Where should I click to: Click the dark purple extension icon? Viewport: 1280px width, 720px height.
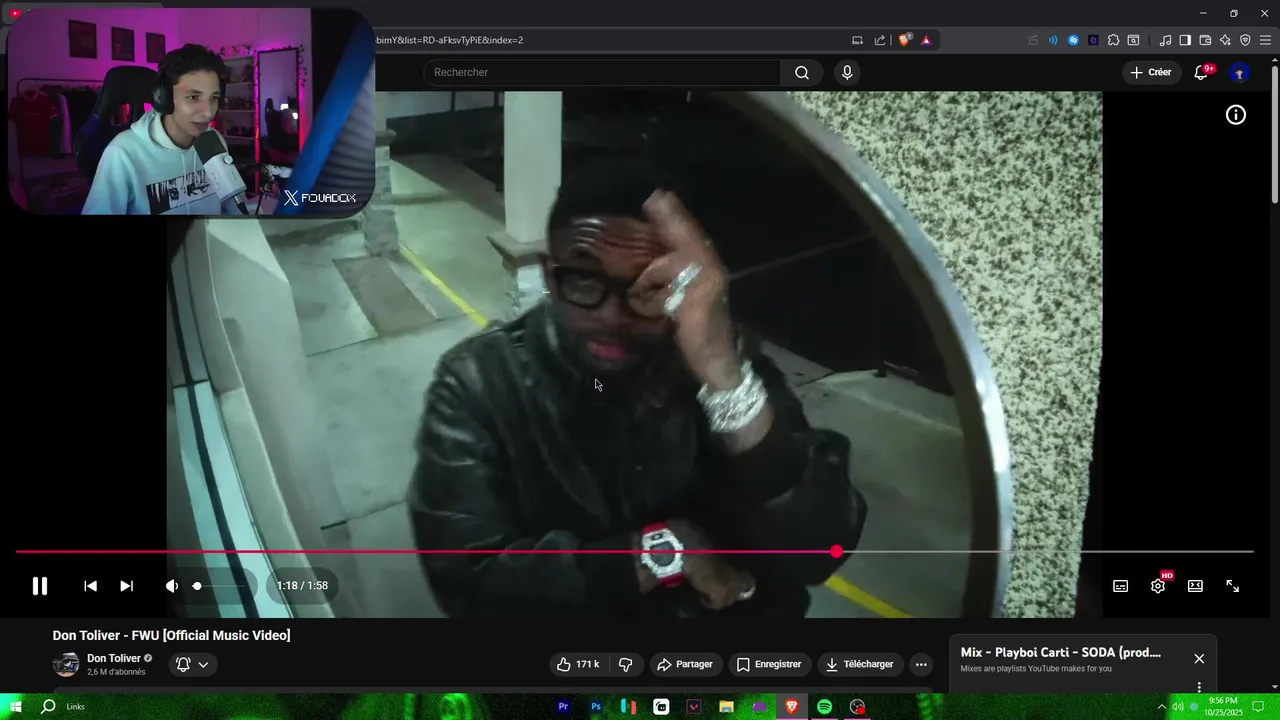coord(1093,40)
